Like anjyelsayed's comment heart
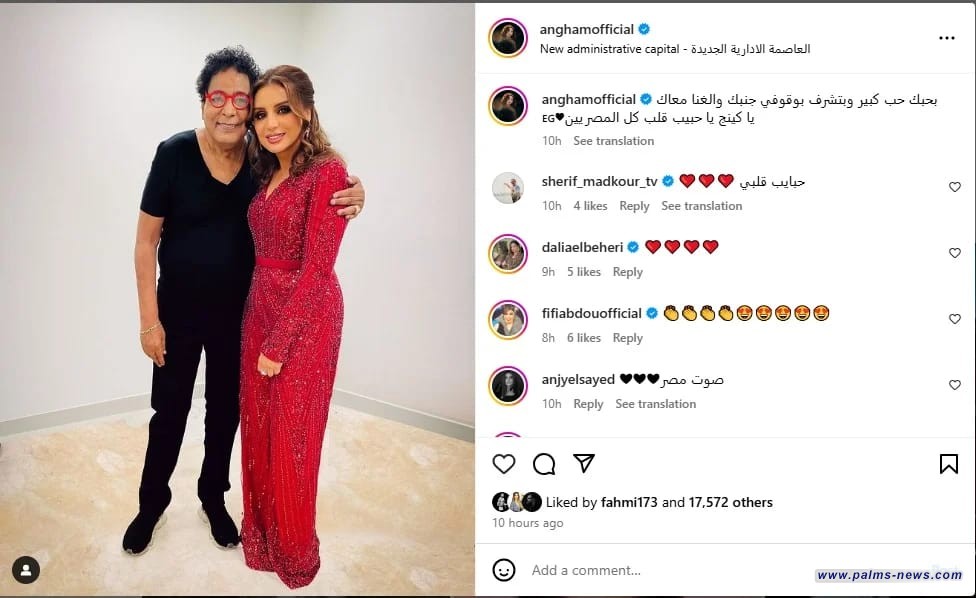Viewport: 976px width, 598px height. pyautogui.click(x=954, y=385)
